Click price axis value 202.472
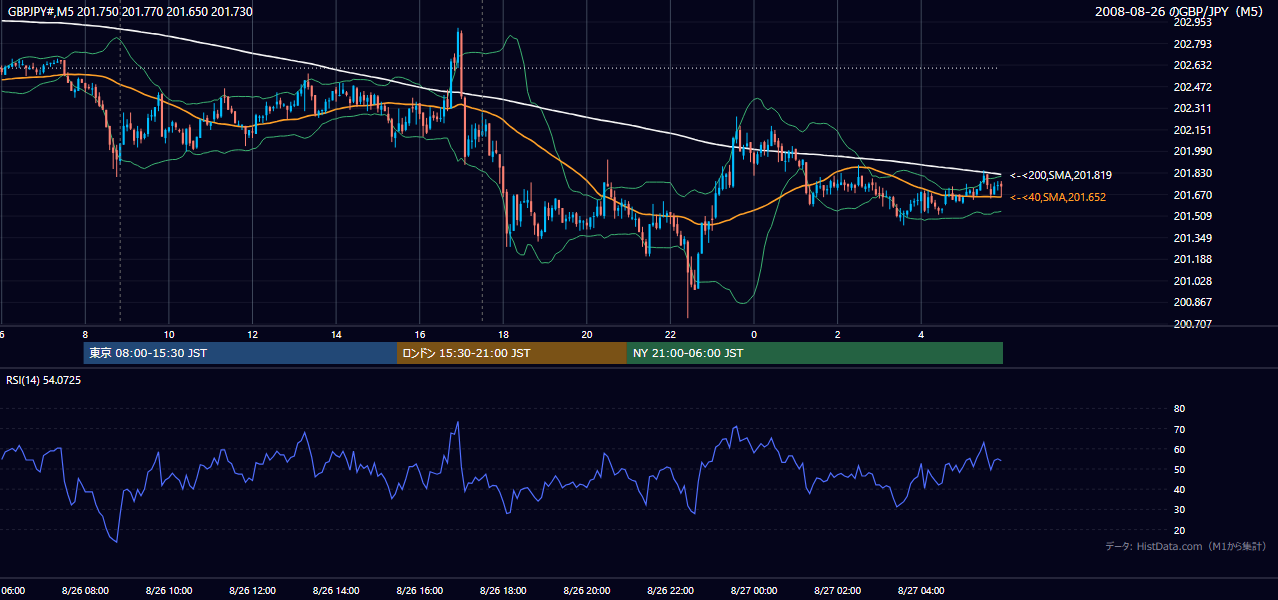 pyautogui.click(x=1193, y=87)
